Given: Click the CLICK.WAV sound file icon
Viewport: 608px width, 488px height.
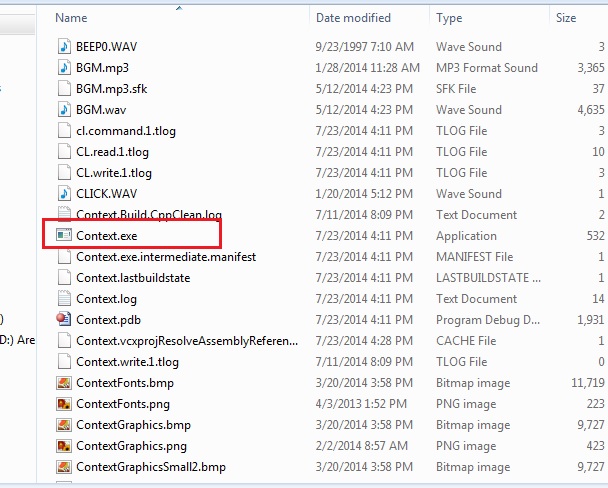Looking at the screenshot, I should (x=64, y=194).
